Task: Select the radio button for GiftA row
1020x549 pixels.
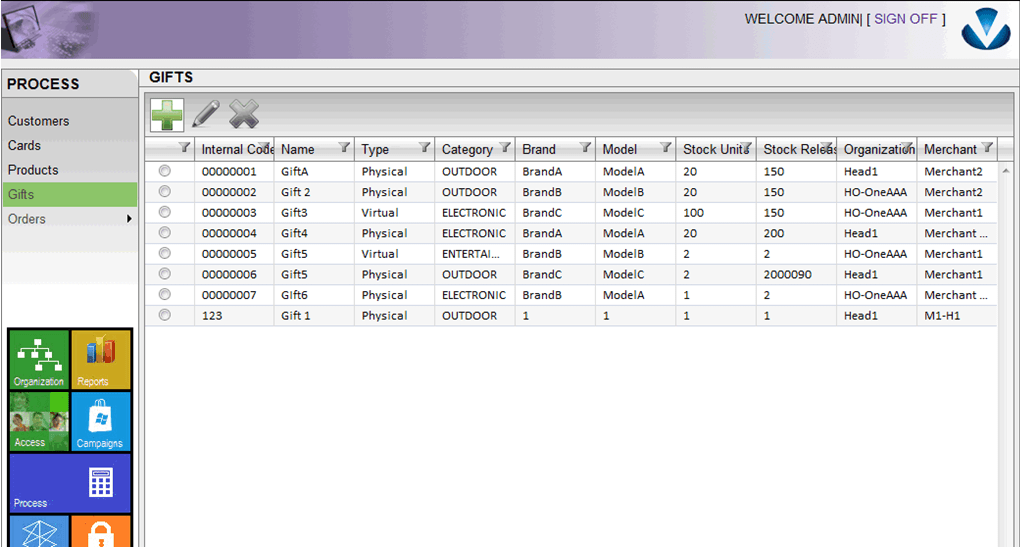Action: pos(165,171)
